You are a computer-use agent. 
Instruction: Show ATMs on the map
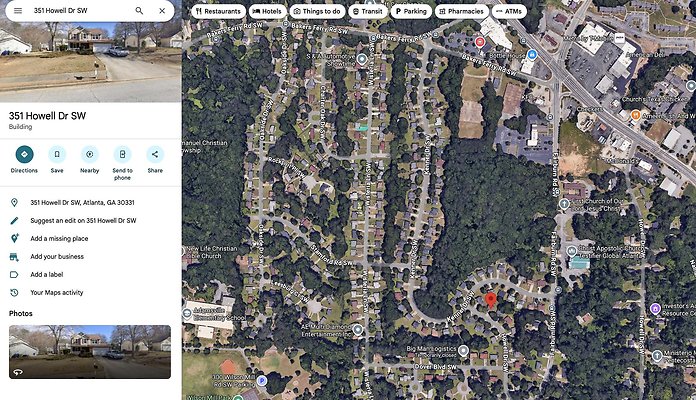click(x=509, y=11)
